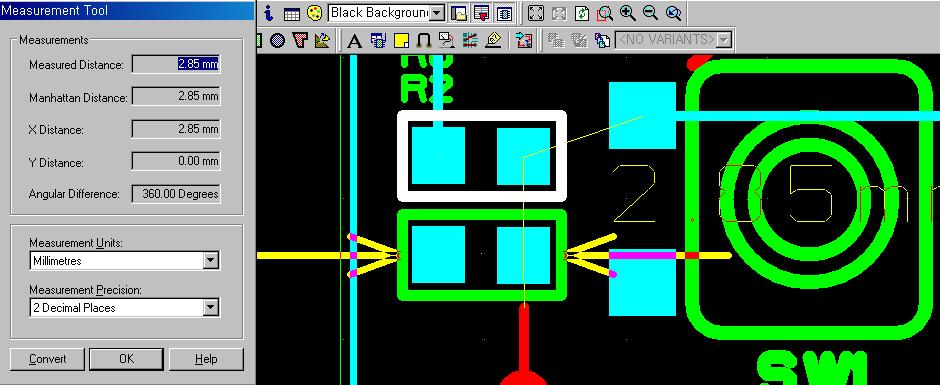This screenshot has width=940, height=385.
Task: Toggle the component bin panel button
Action: coord(504,13)
